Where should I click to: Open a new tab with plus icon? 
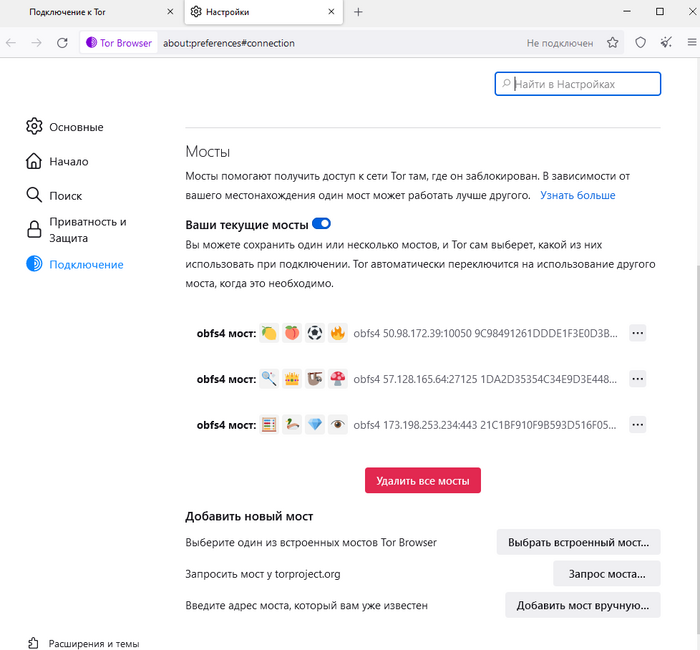[358, 12]
